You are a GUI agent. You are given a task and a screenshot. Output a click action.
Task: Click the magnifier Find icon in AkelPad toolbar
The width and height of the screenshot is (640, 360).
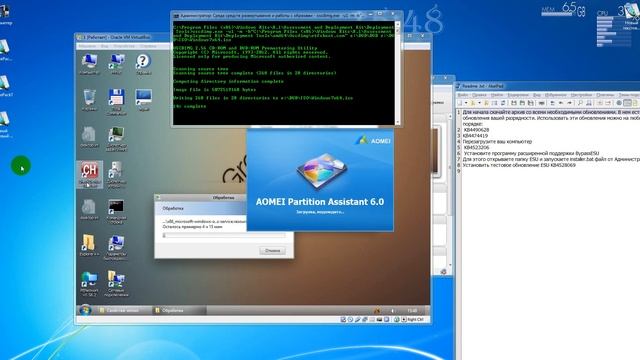pyautogui.click(x=580, y=103)
